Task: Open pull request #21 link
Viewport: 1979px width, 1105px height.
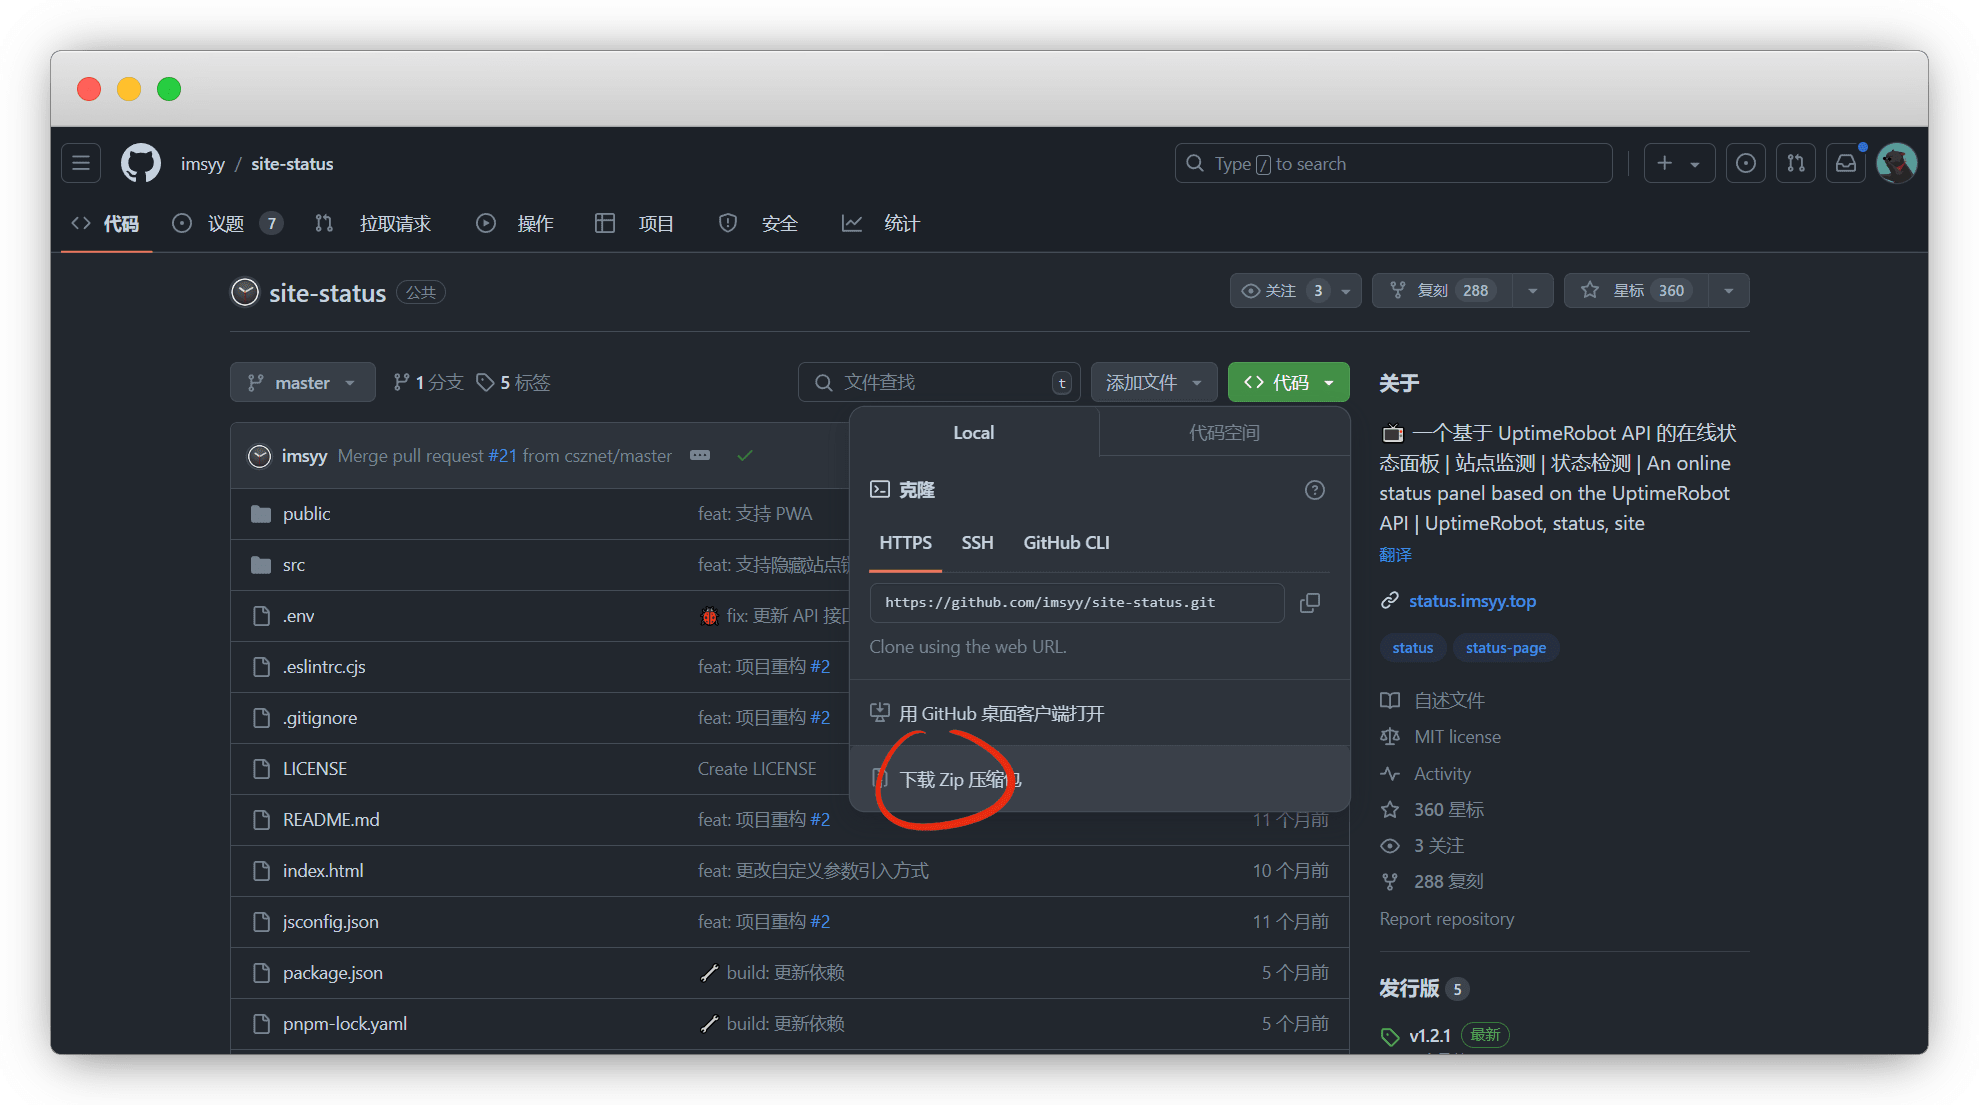Action: (502, 456)
